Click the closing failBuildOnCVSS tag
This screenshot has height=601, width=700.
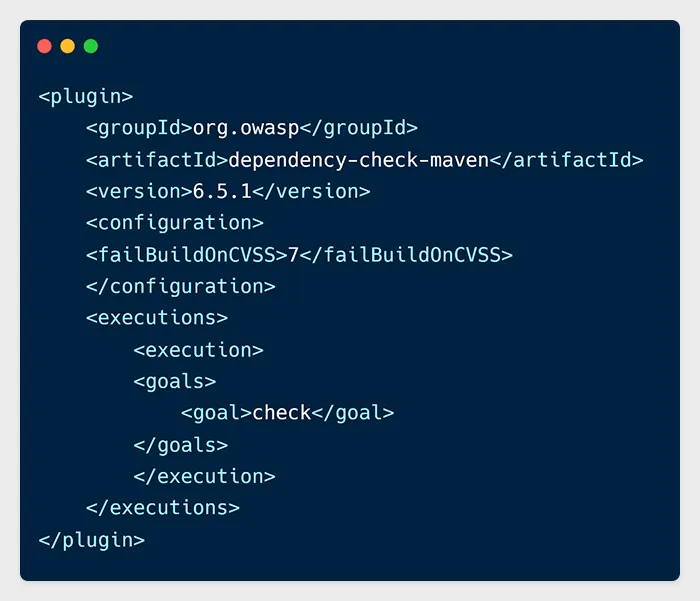point(406,255)
